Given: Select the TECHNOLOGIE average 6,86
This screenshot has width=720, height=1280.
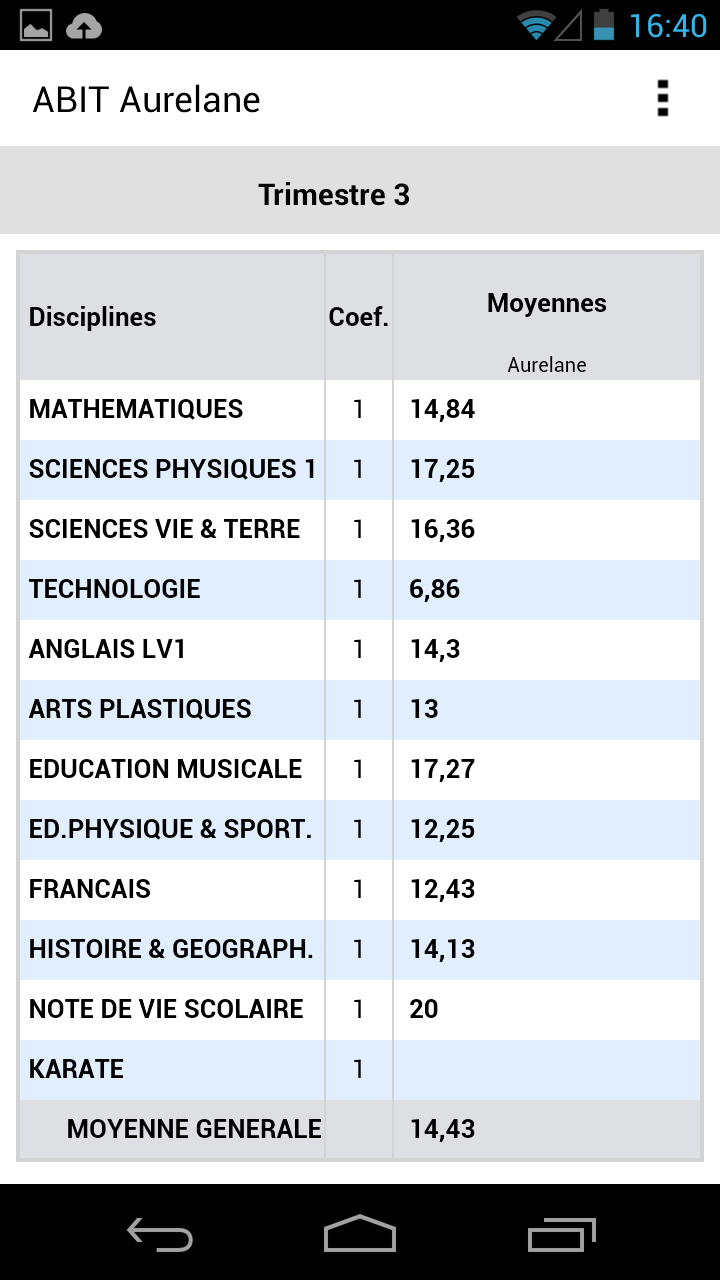Looking at the screenshot, I should click(435, 589).
